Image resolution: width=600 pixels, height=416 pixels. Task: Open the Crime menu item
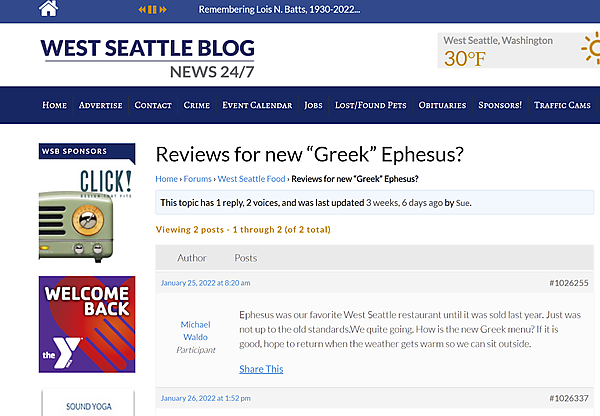197,105
